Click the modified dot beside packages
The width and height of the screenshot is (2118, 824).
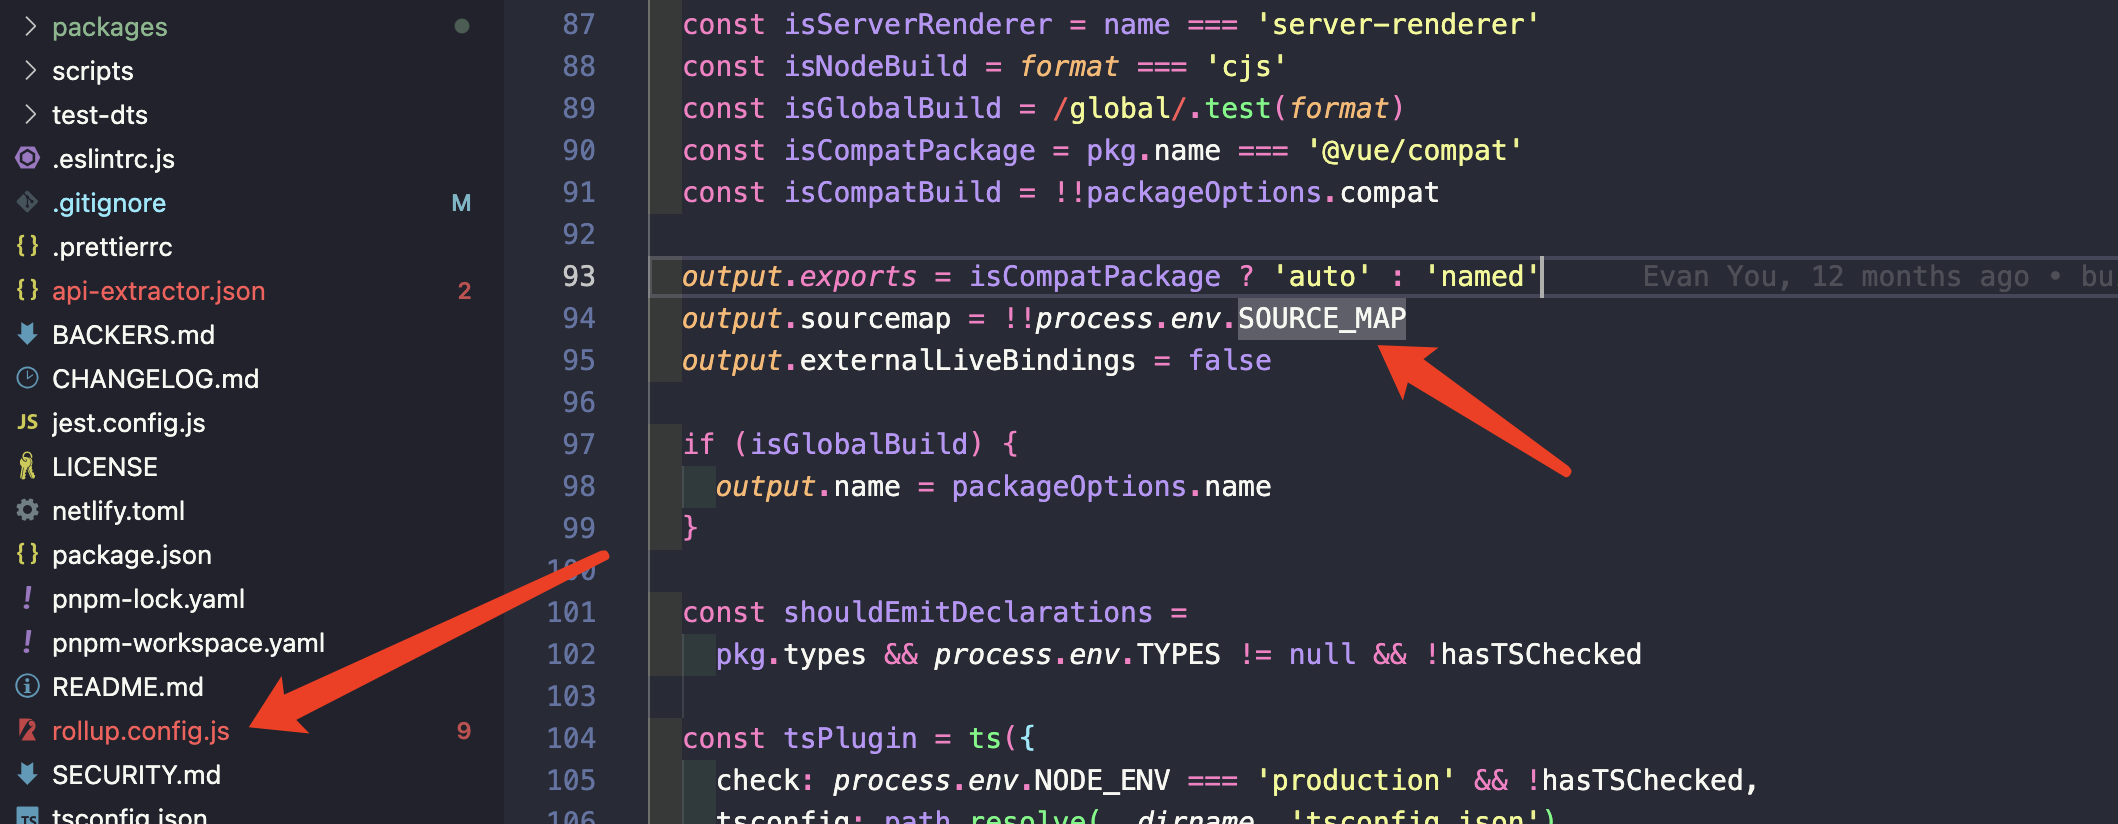click(462, 26)
